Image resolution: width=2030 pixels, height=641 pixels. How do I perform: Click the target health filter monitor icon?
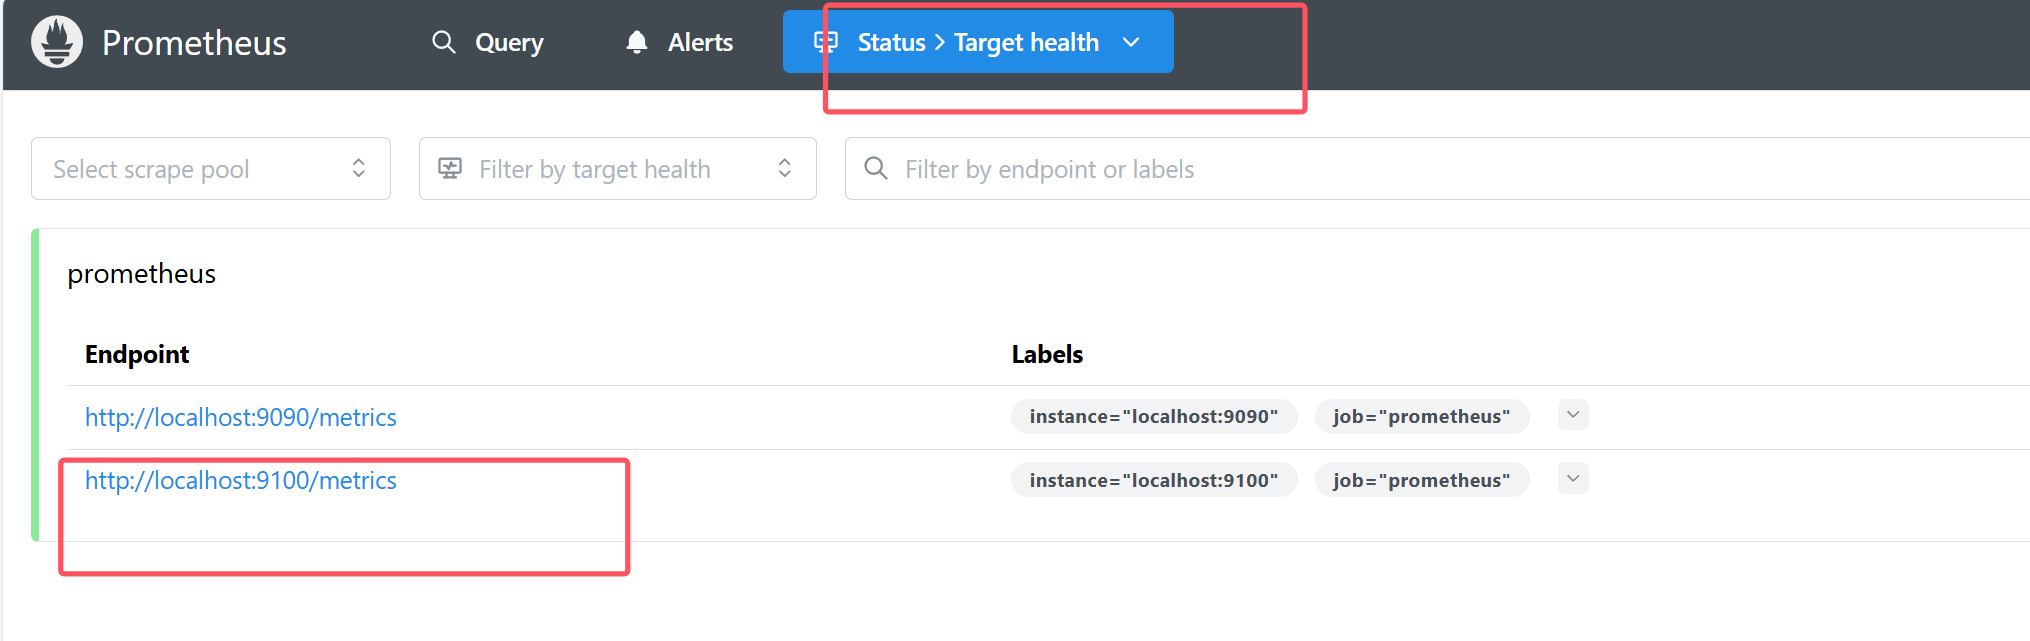450,169
